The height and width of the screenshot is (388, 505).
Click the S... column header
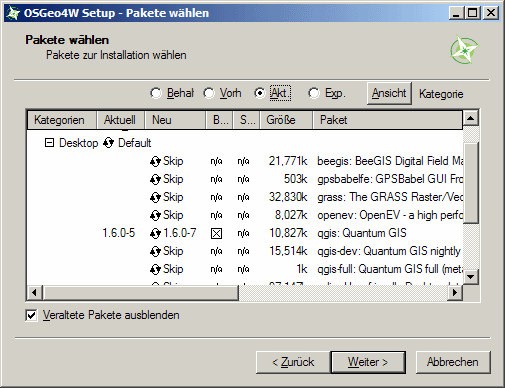[x=246, y=120]
